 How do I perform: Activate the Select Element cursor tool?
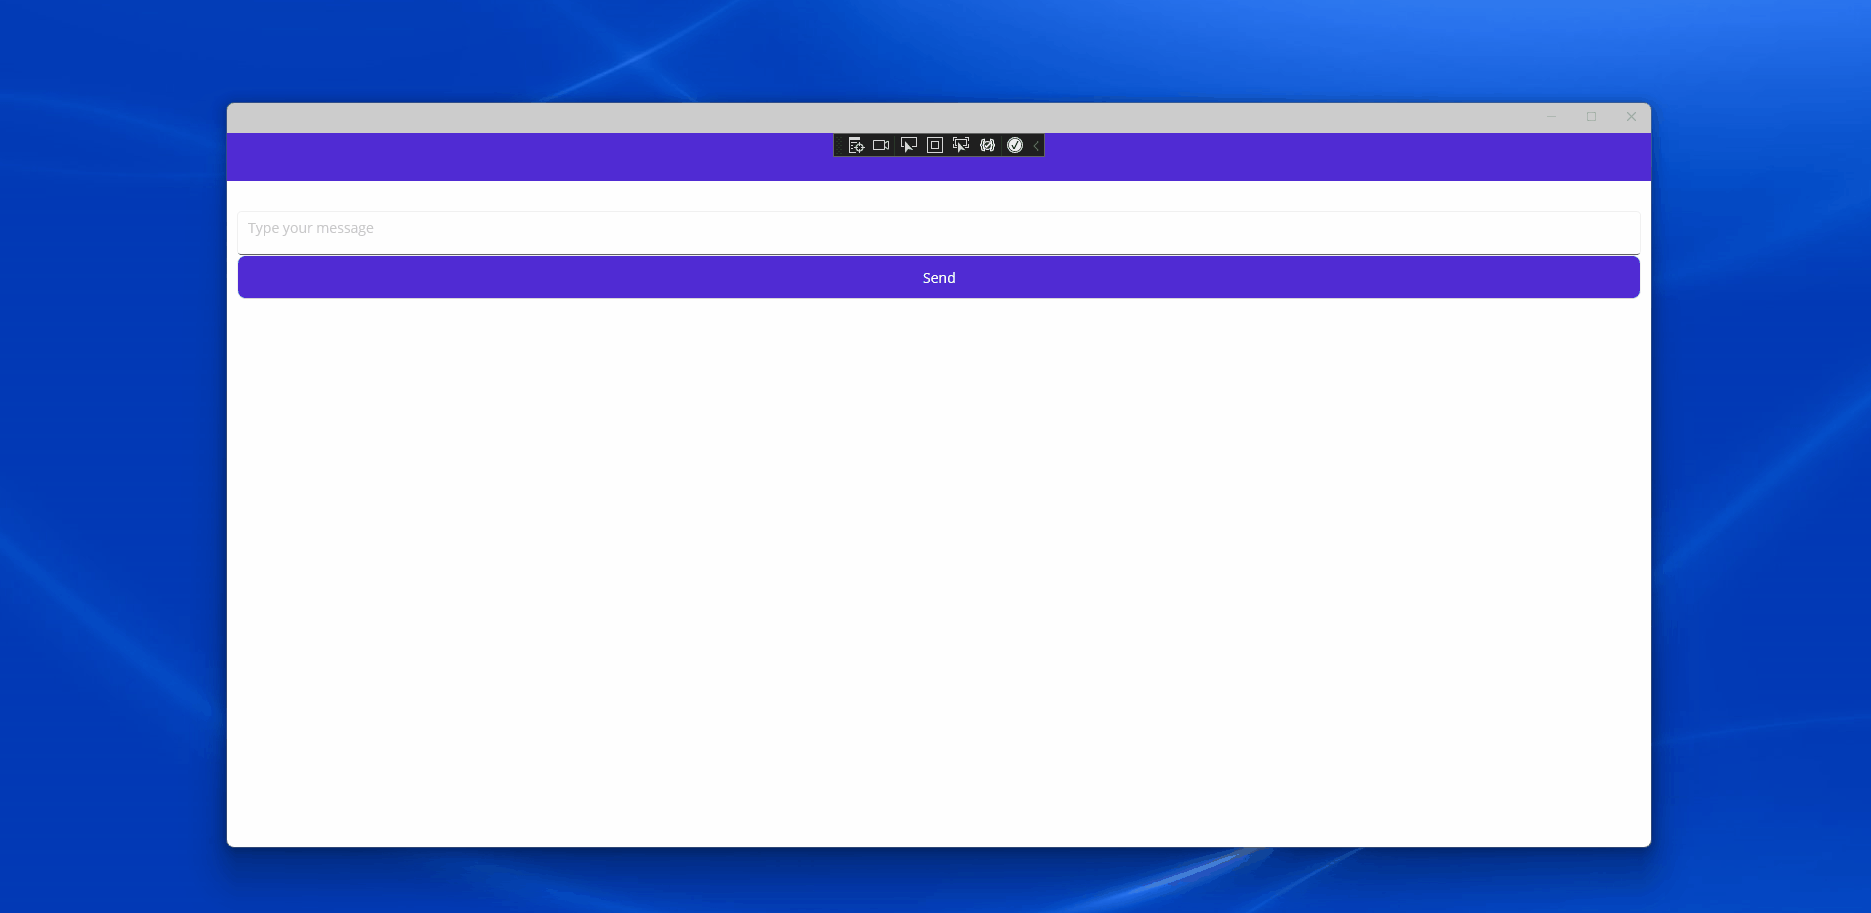point(908,146)
